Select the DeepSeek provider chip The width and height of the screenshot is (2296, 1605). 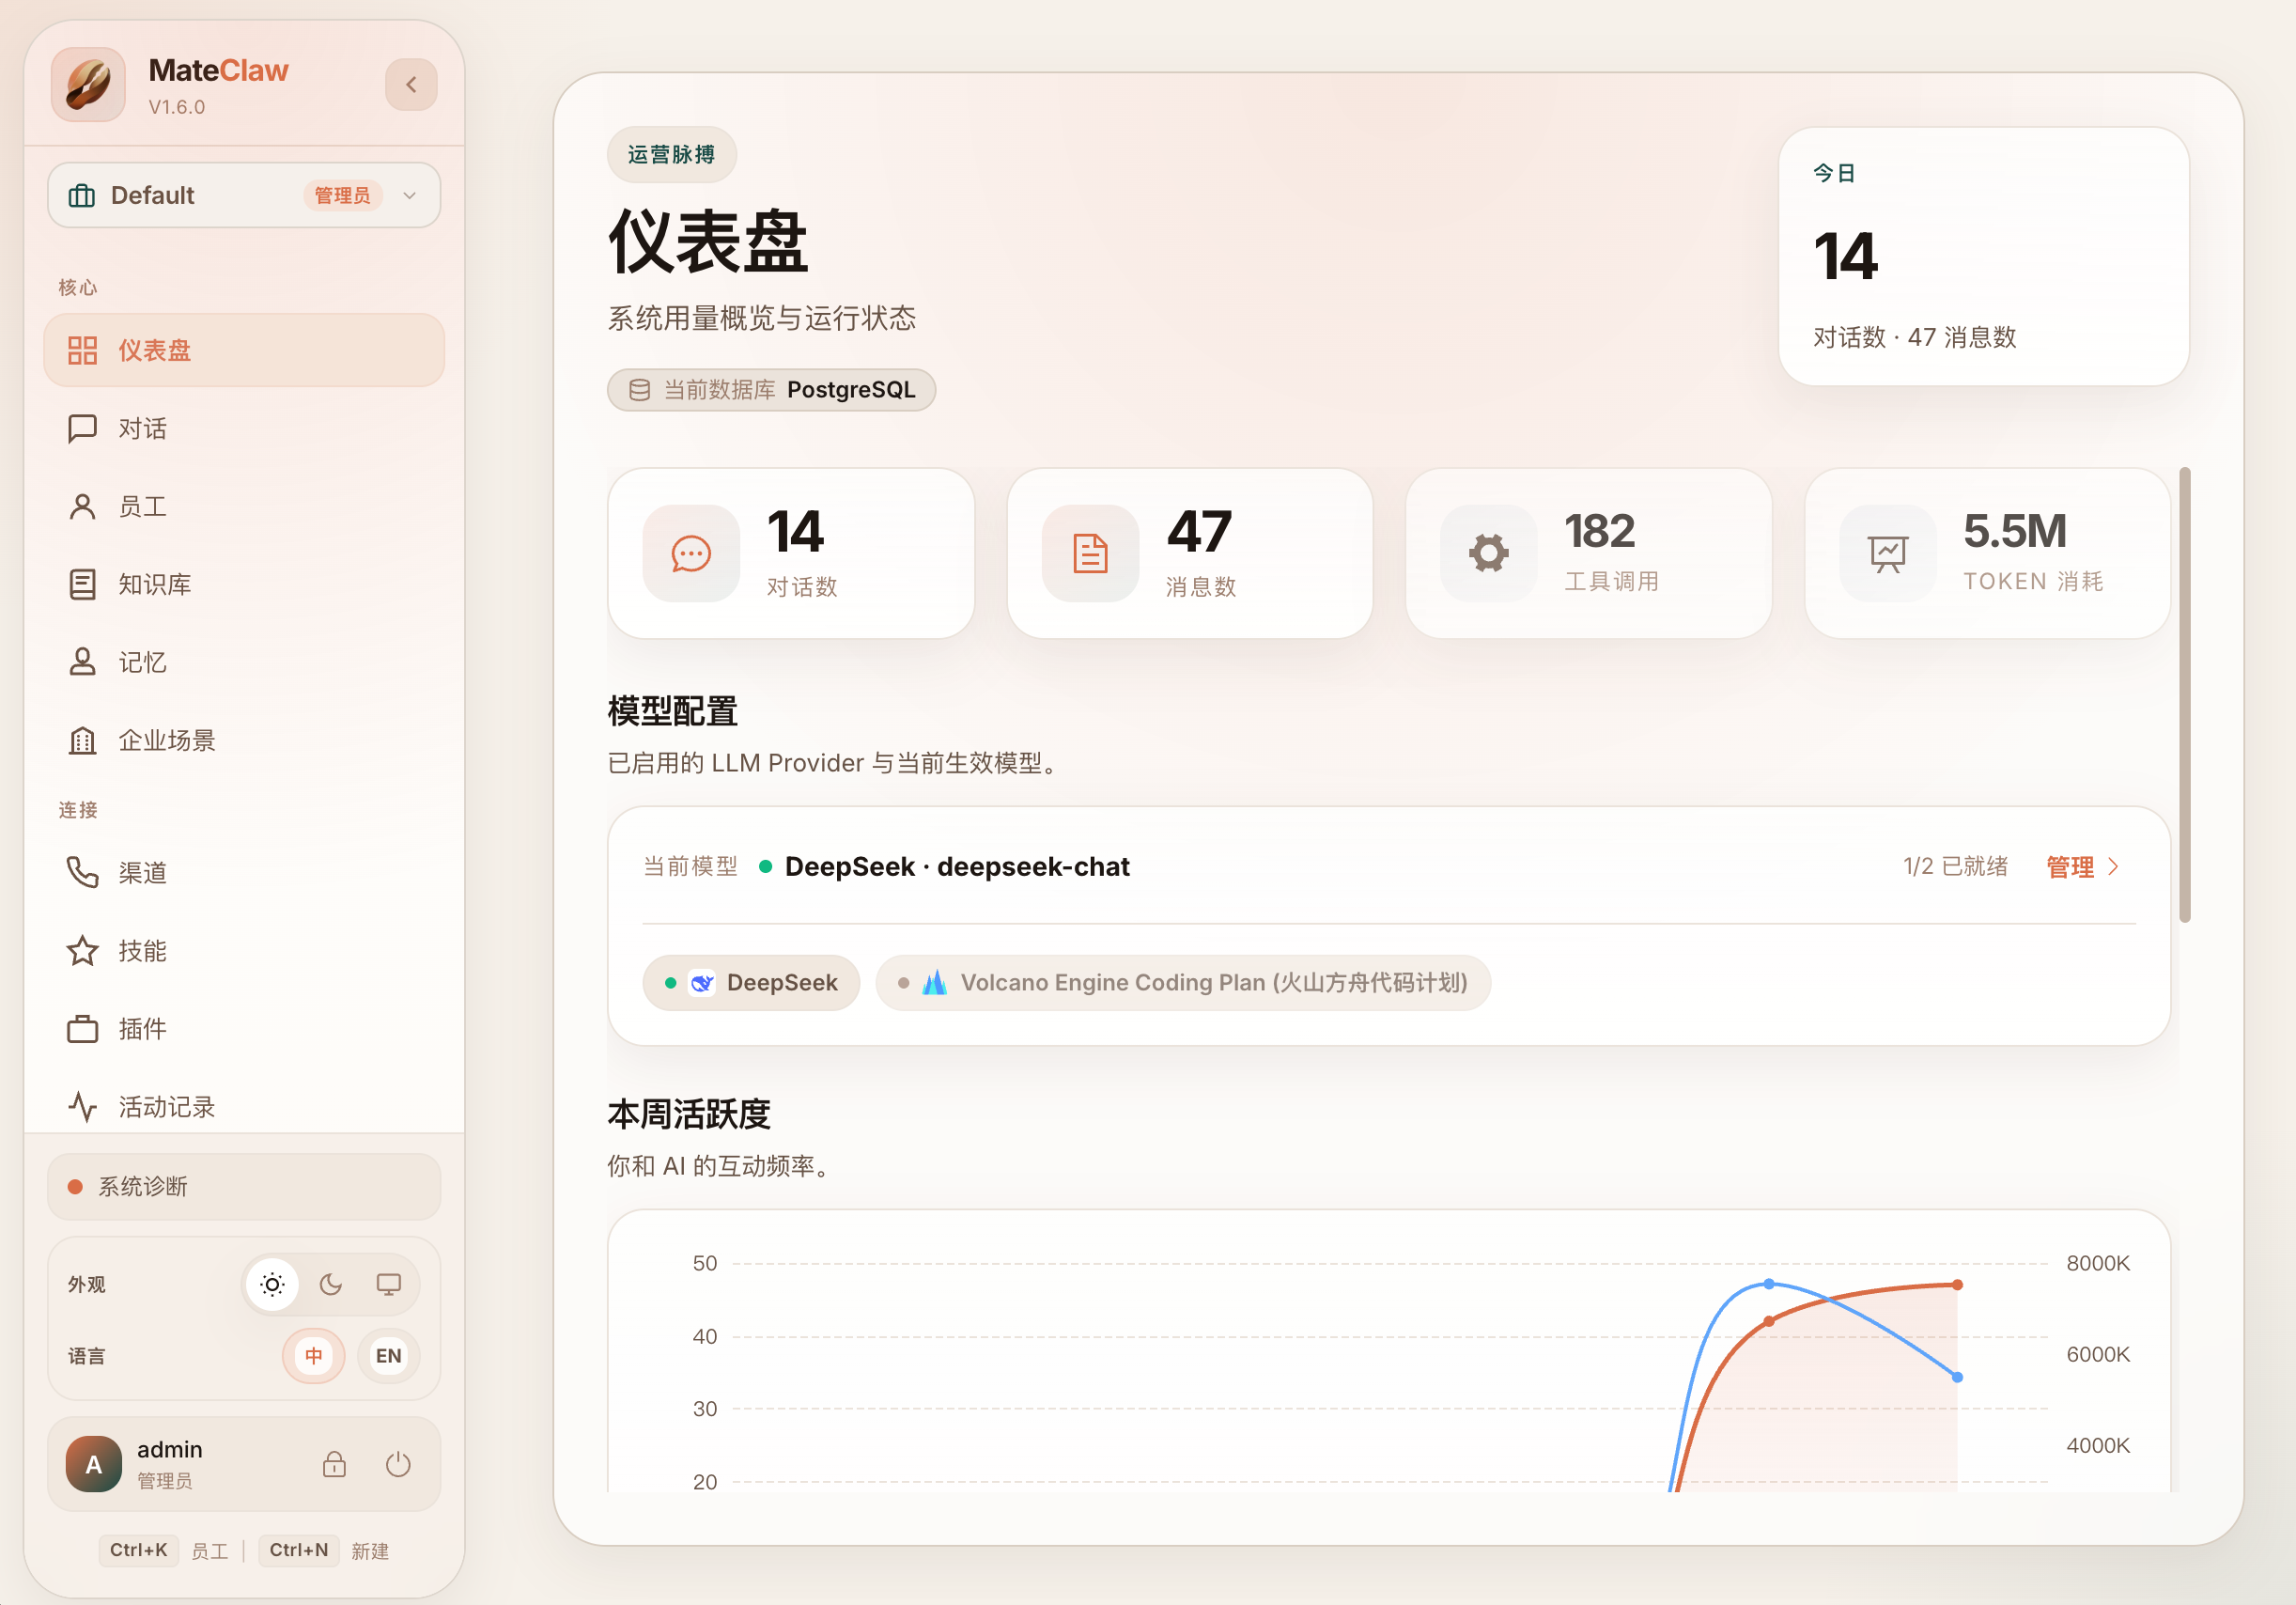click(x=751, y=982)
